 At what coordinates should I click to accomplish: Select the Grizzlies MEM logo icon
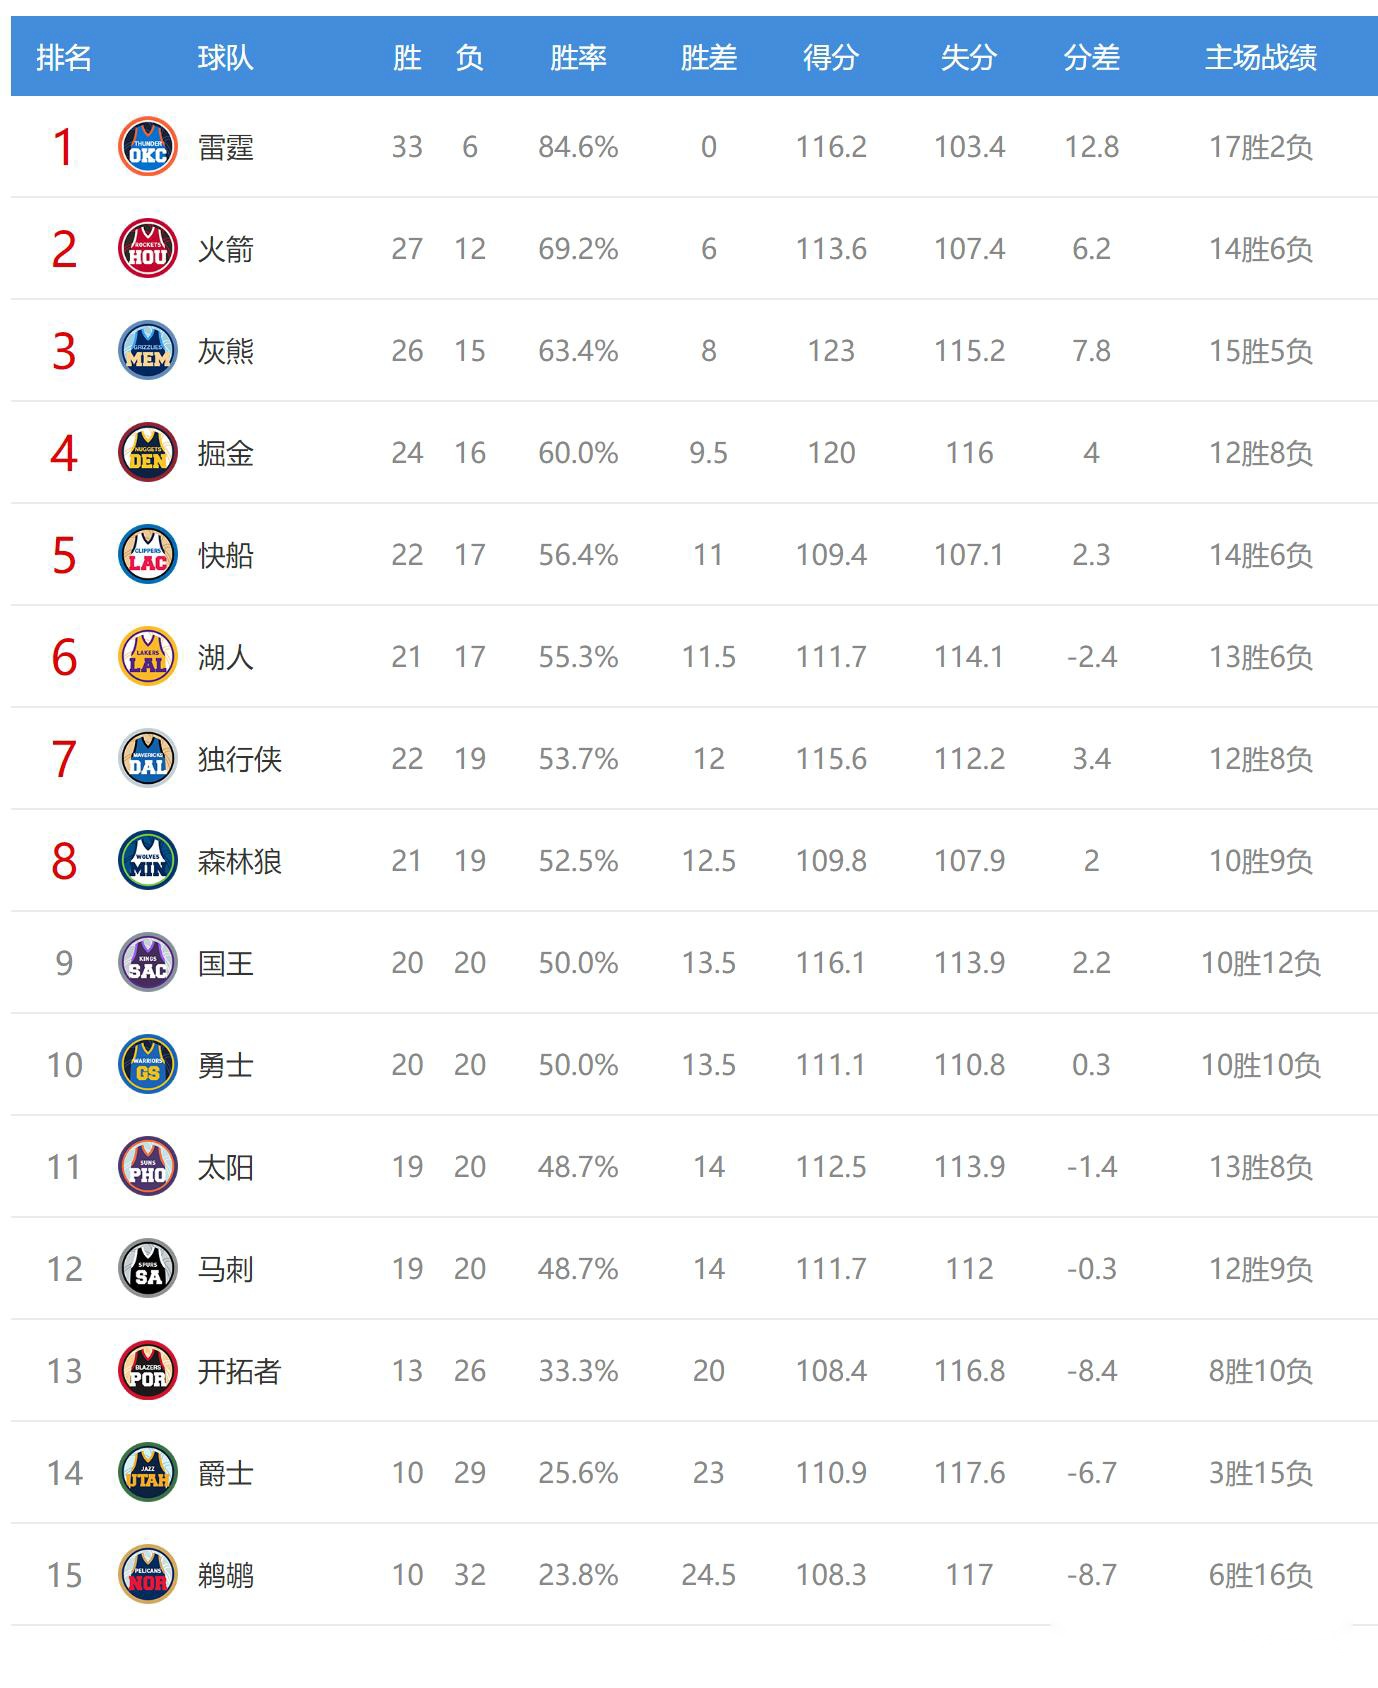[x=148, y=351]
